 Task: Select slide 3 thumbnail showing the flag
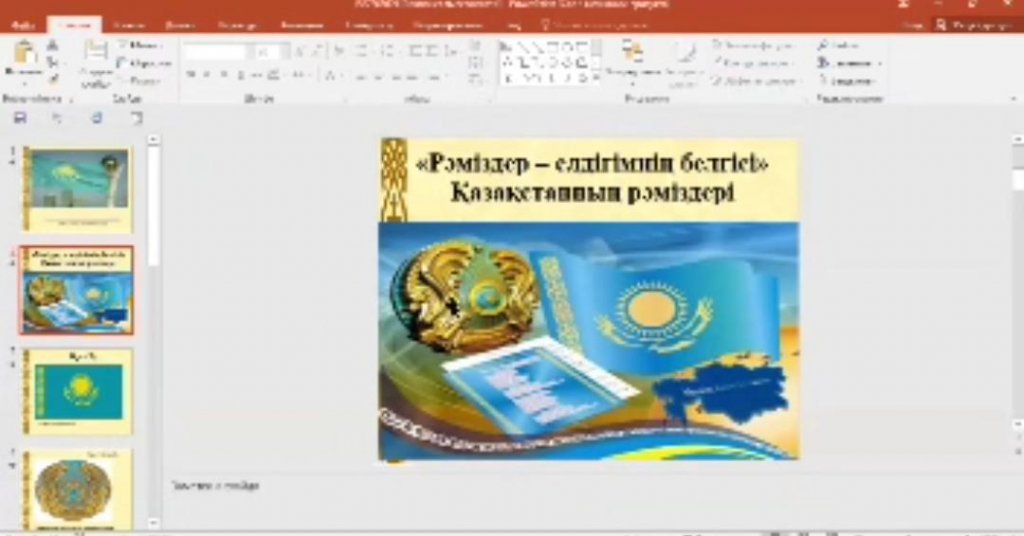77,391
